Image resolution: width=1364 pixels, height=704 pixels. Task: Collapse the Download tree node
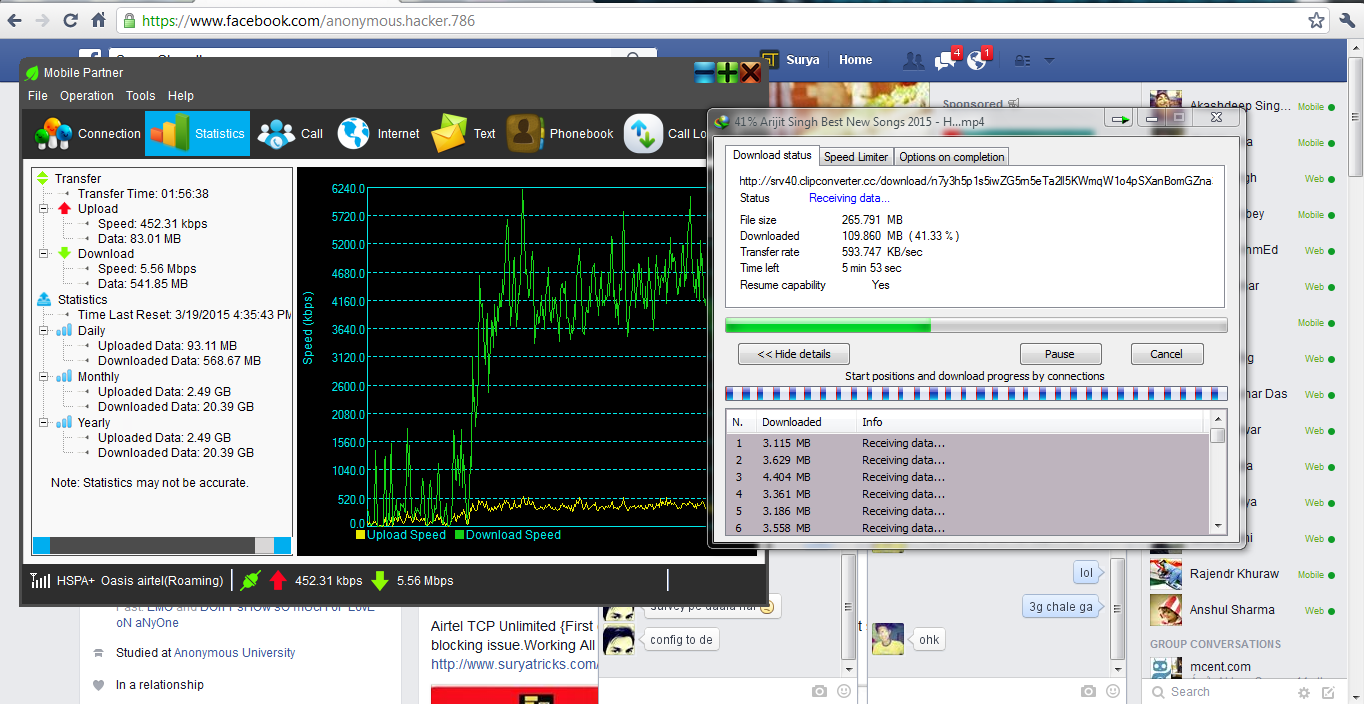coord(43,254)
